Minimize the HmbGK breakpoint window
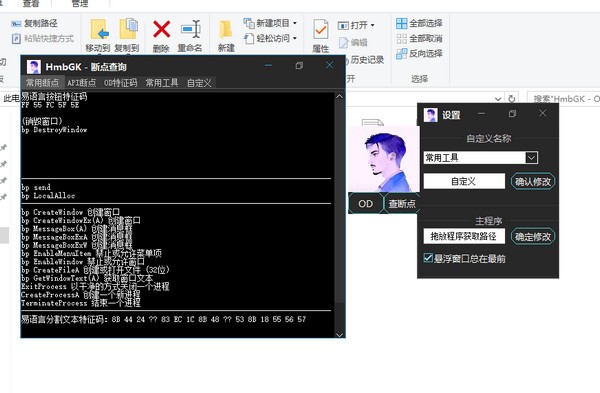The width and height of the screenshot is (600, 393). point(268,66)
